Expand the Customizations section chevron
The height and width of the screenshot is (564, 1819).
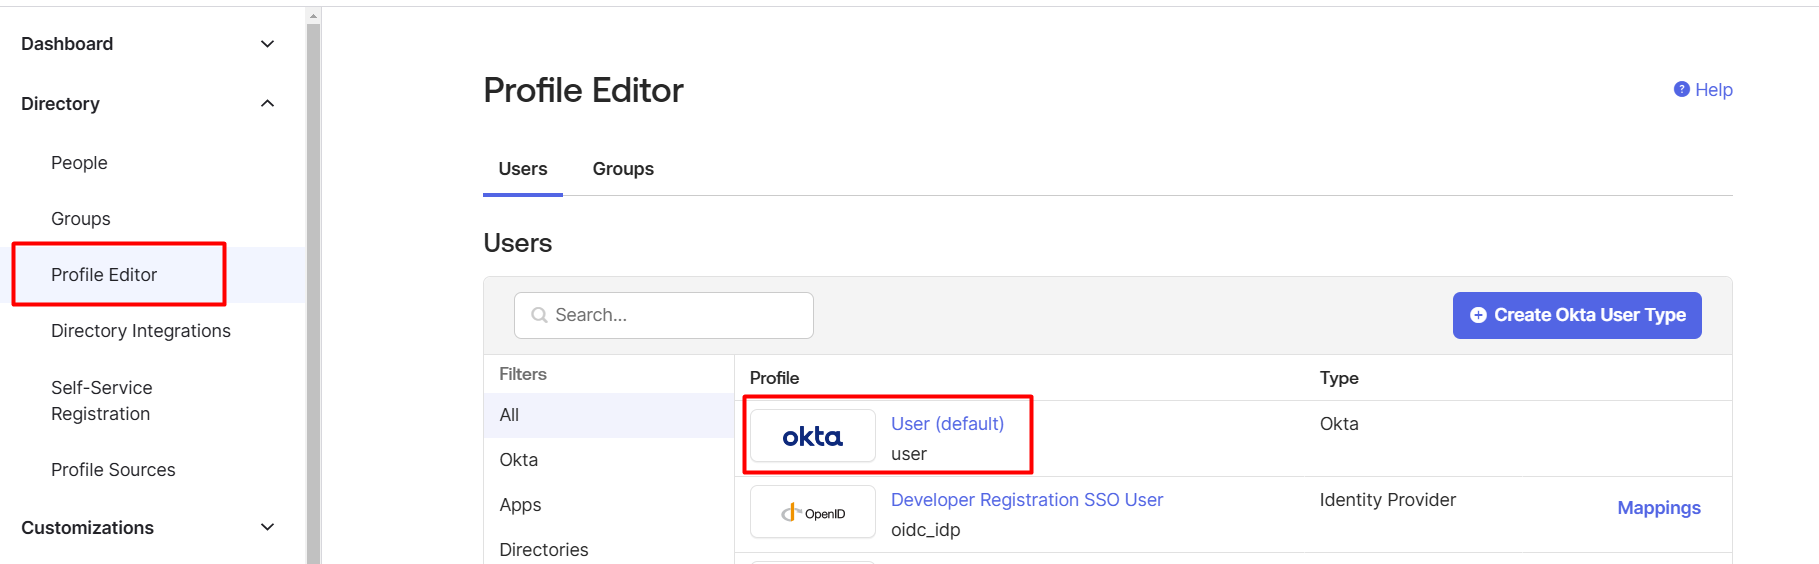[267, 528]
